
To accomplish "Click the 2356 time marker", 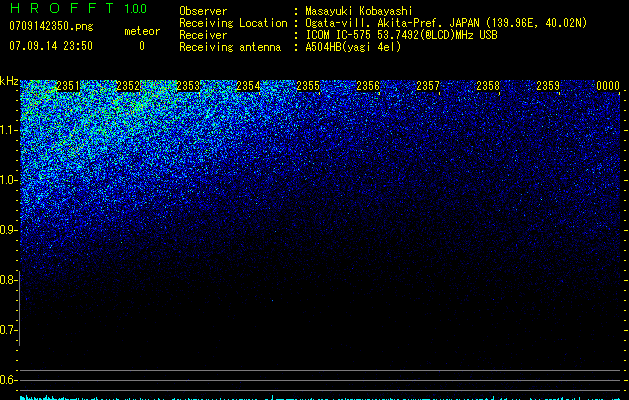I will pos(368,86).
